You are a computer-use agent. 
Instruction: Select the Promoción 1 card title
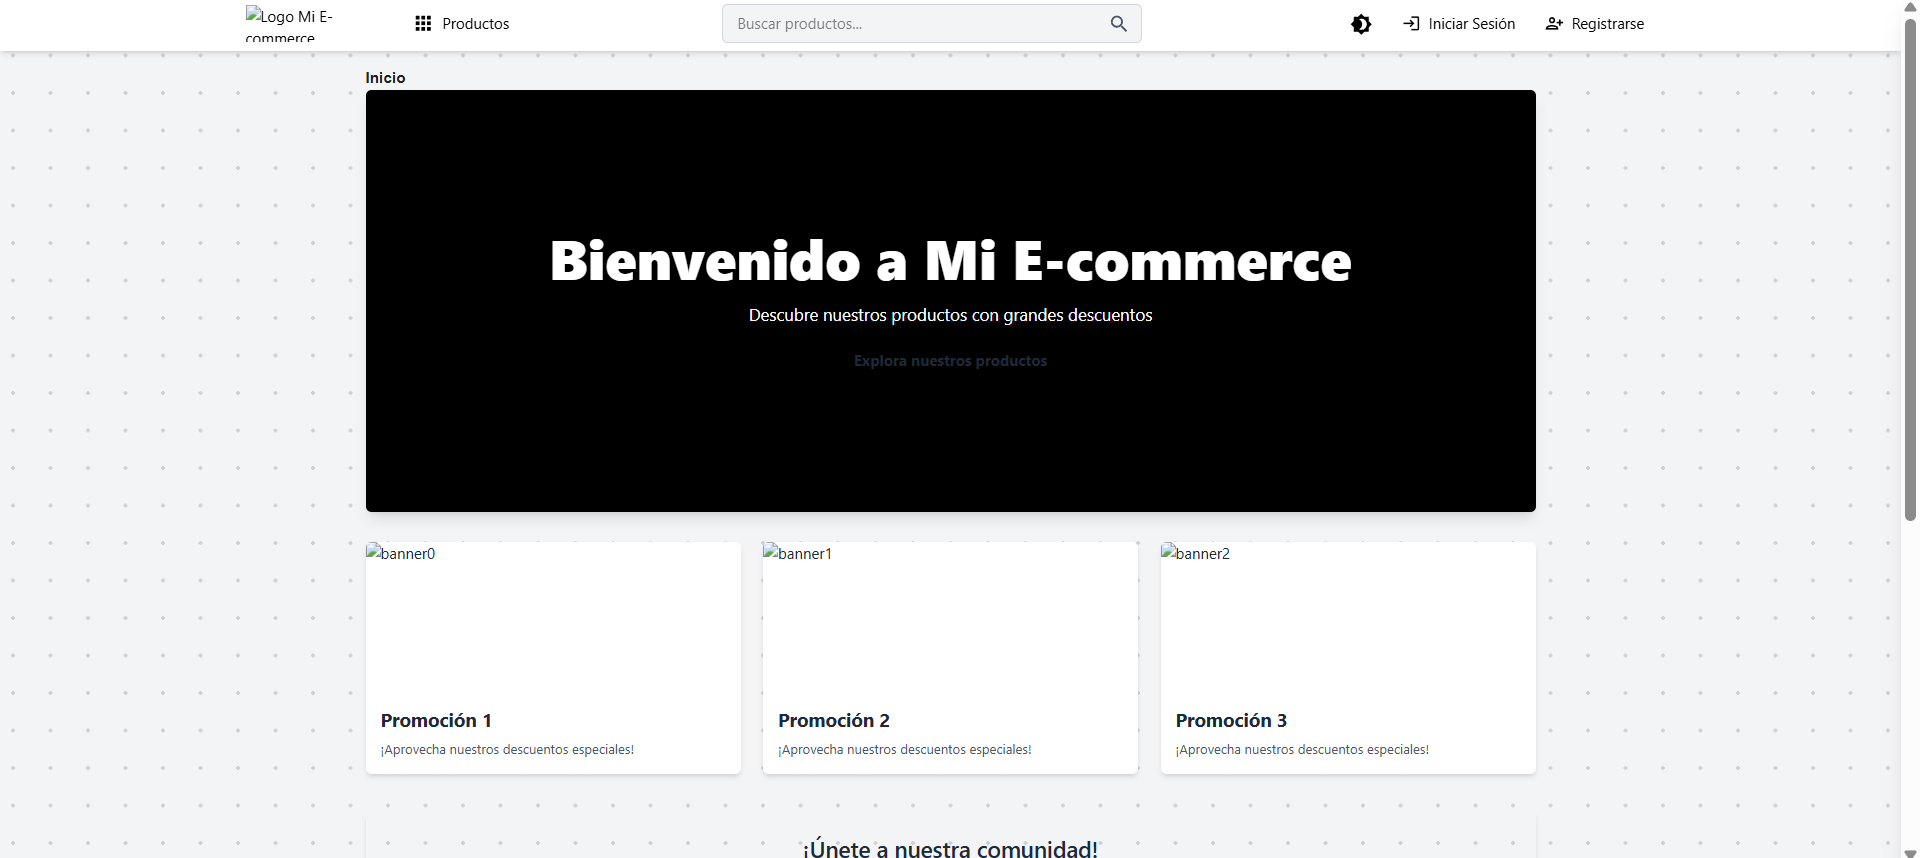click(436, 721)
